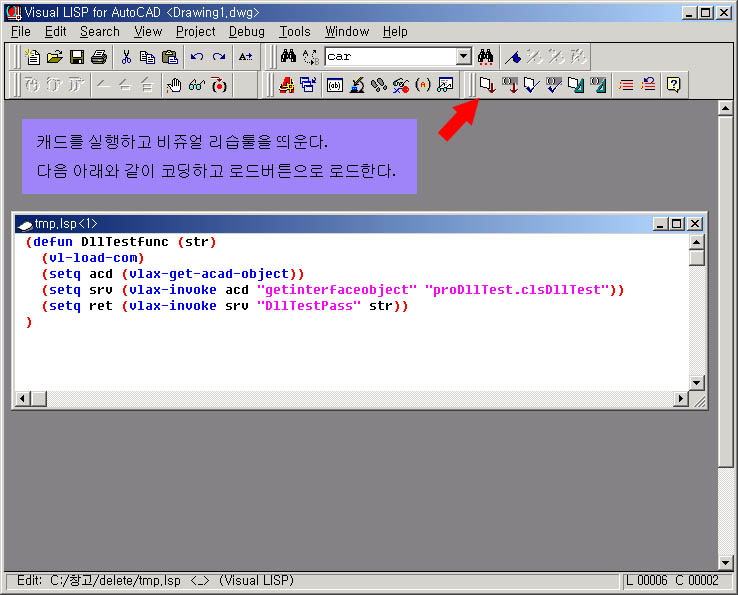Activate AutoCAD with the red A icon
Viewport: 738px width, 595px height.
[286, 85]
